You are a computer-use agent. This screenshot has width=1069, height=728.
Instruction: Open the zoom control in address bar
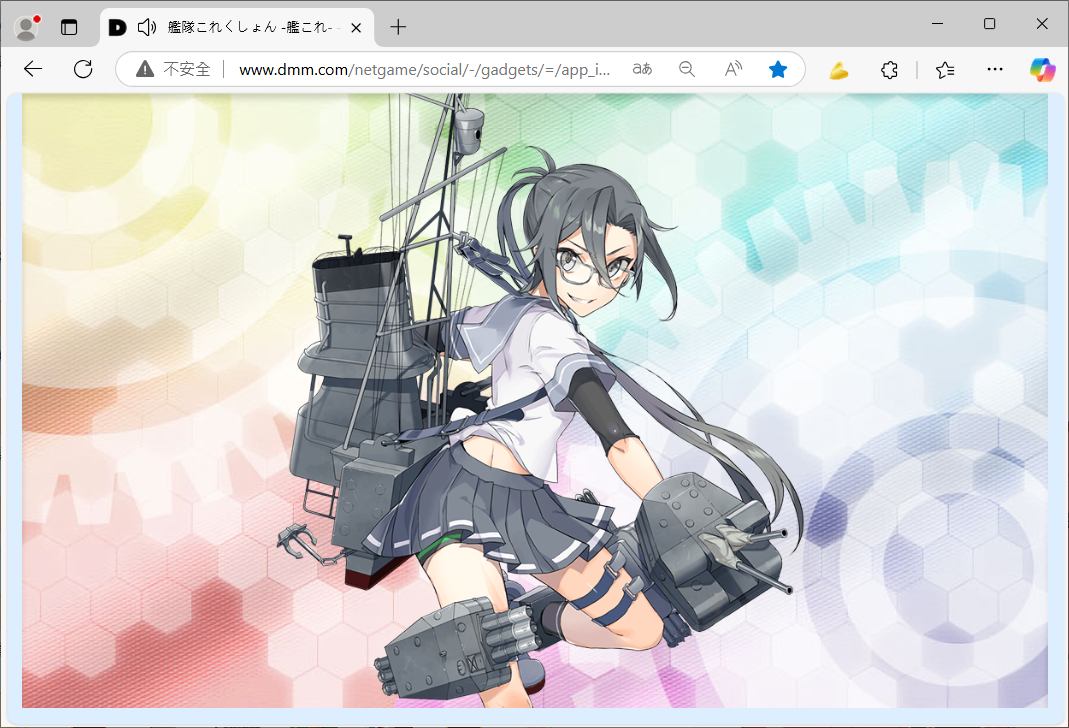[687, 69]
